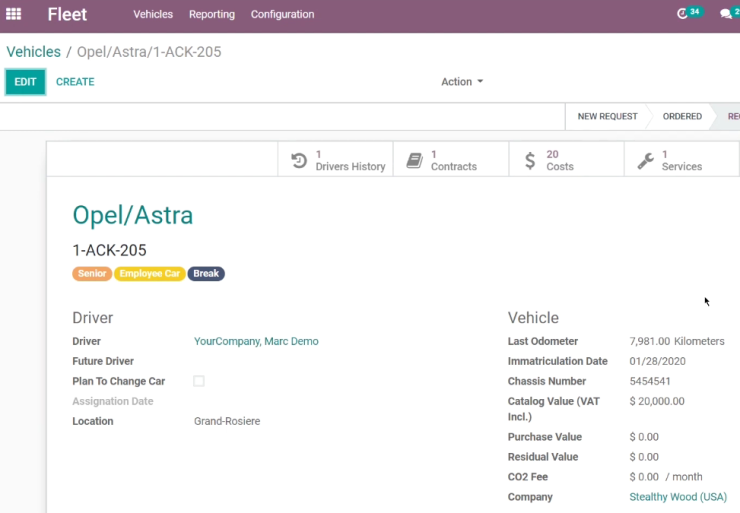Select the ORDERED status stage

682,117
